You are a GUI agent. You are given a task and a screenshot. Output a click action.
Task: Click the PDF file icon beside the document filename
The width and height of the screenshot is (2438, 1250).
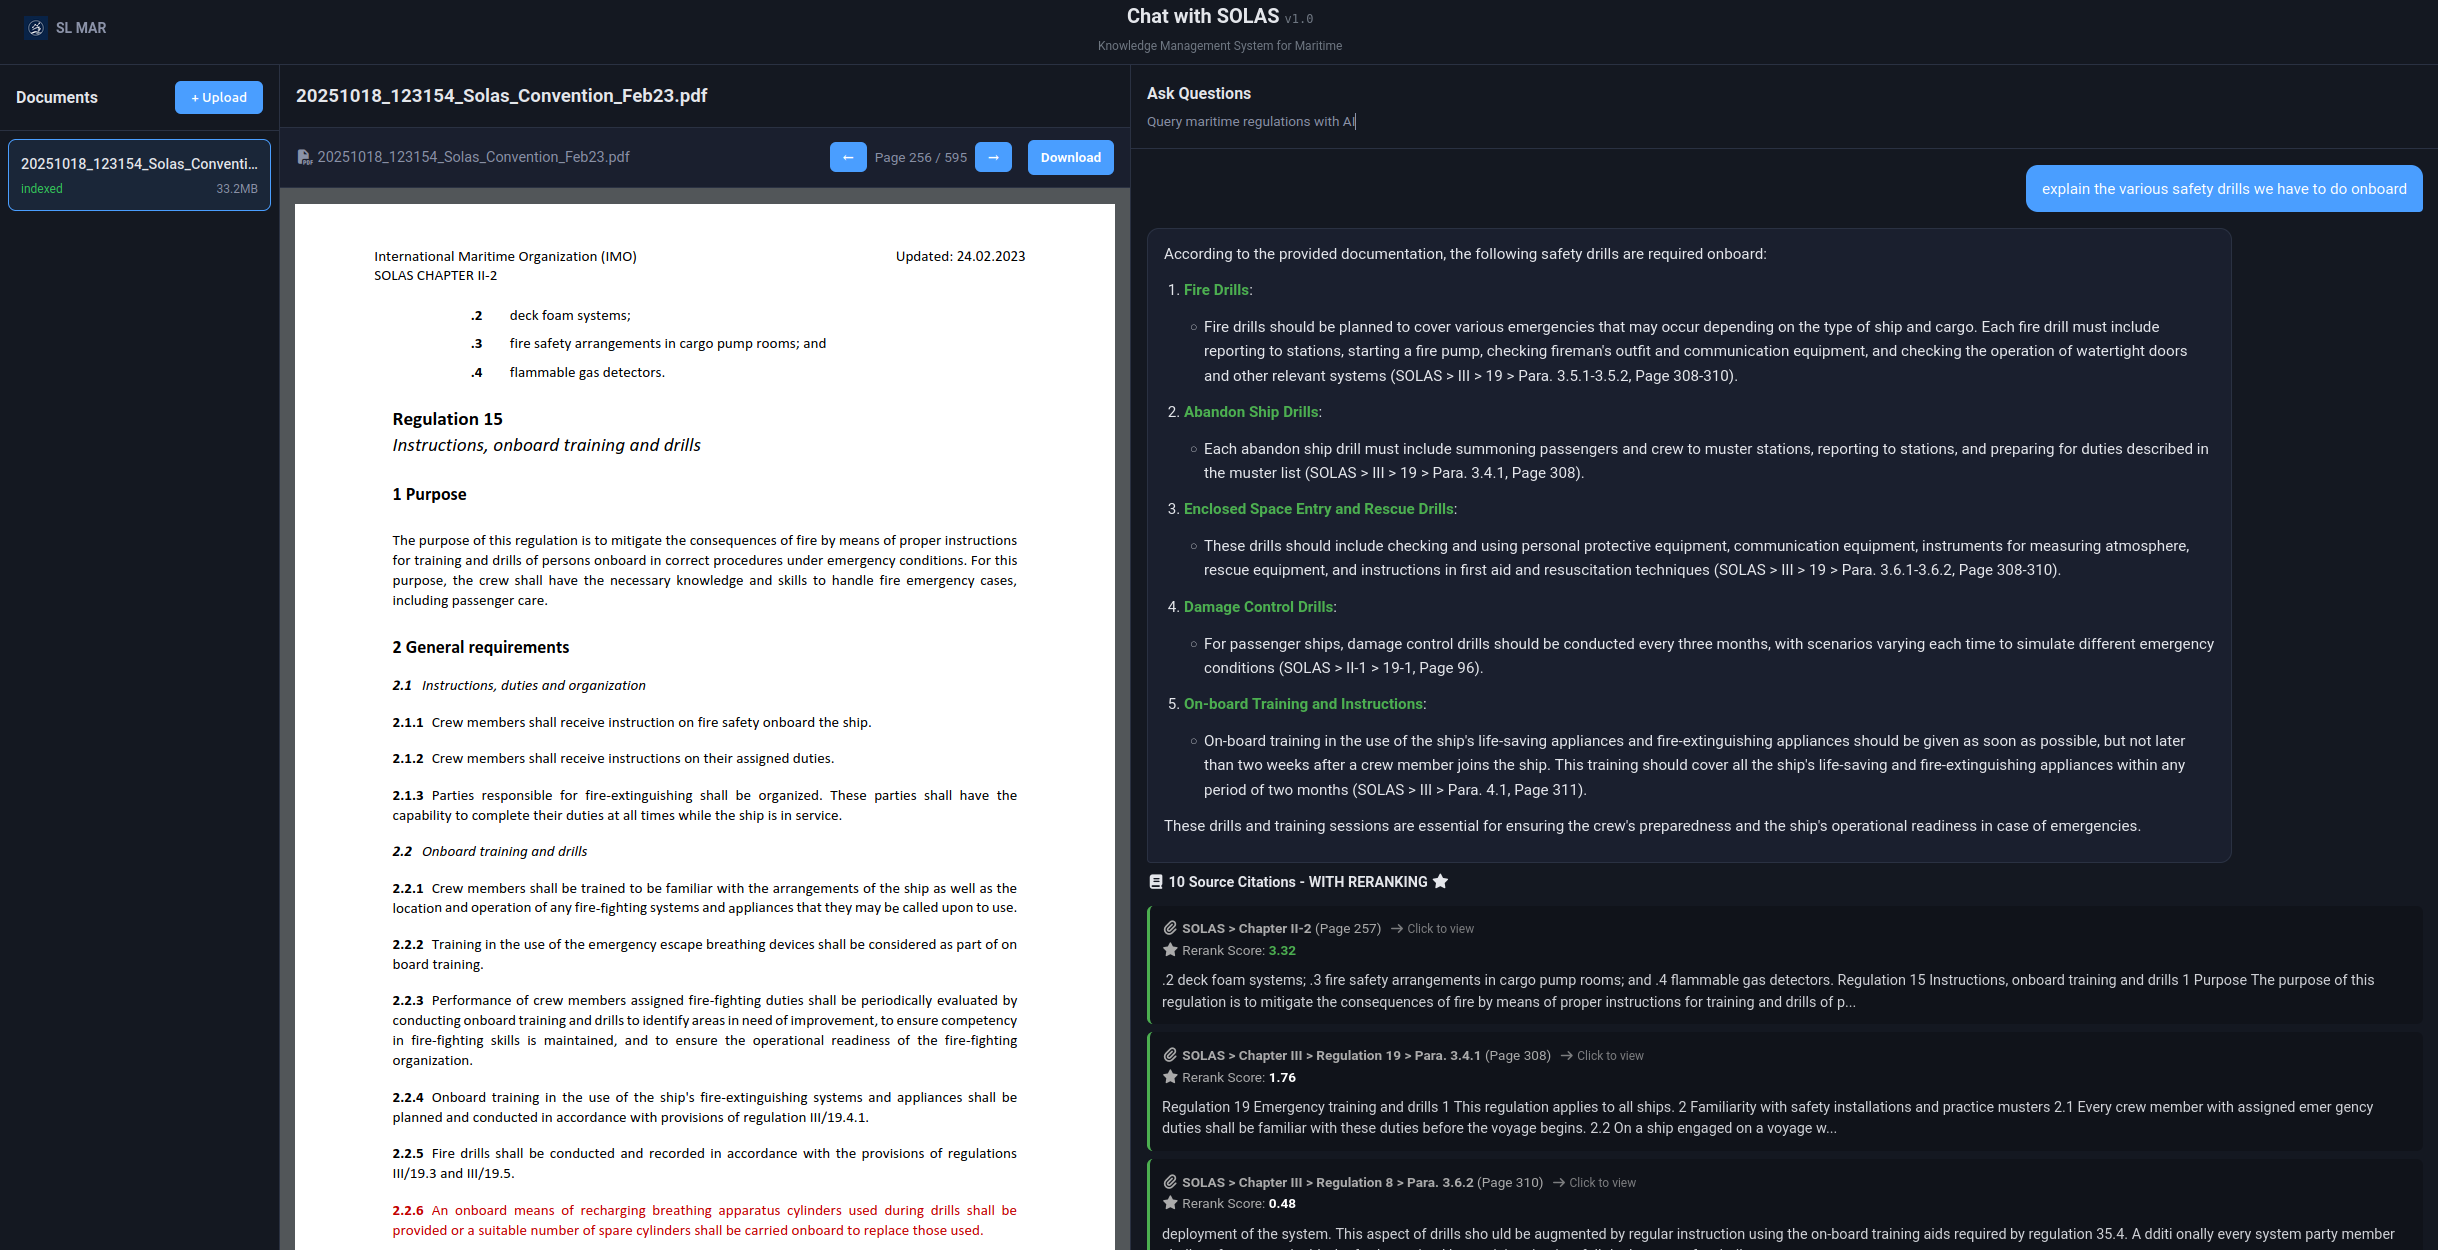(305, 157)
